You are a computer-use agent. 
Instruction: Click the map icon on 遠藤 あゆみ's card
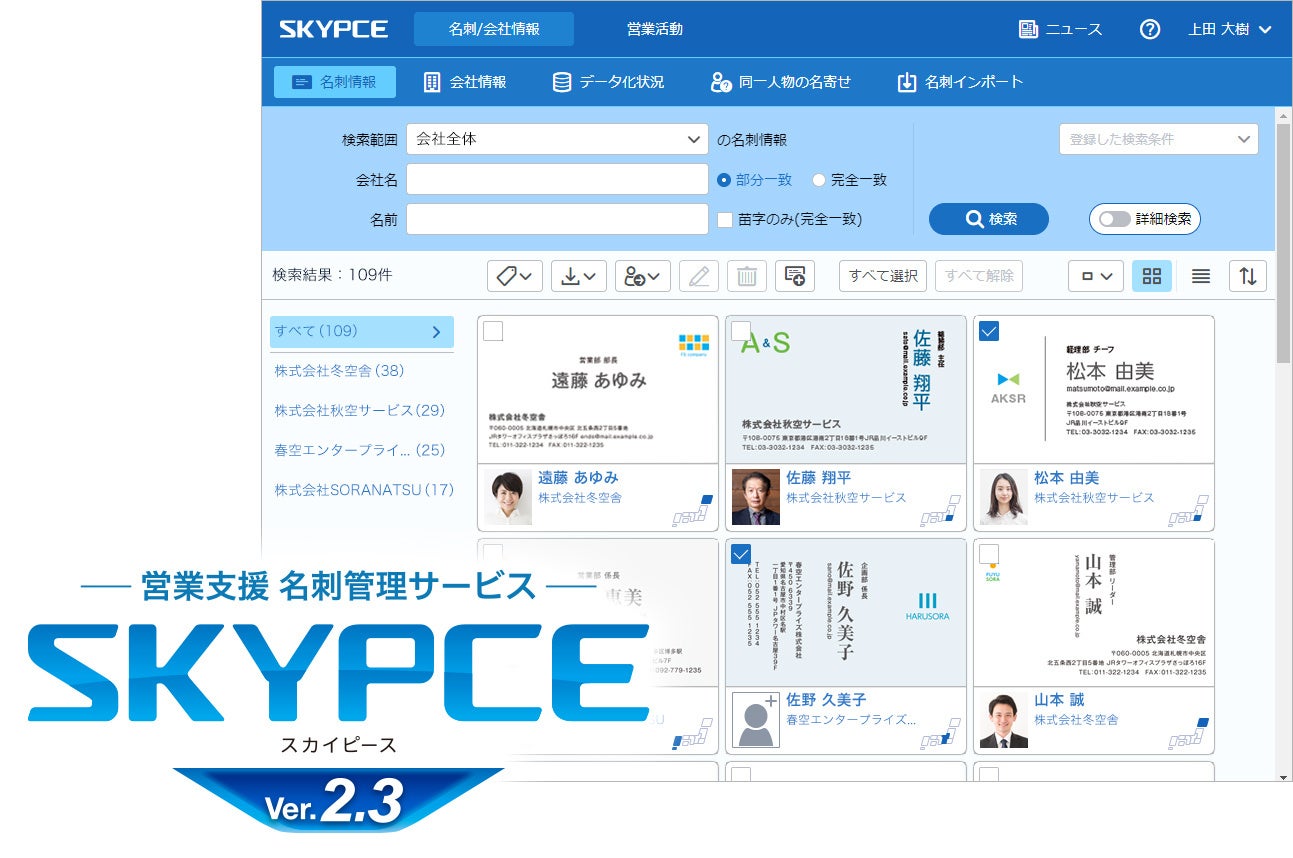pyautogui.click(x=692, y=511)
